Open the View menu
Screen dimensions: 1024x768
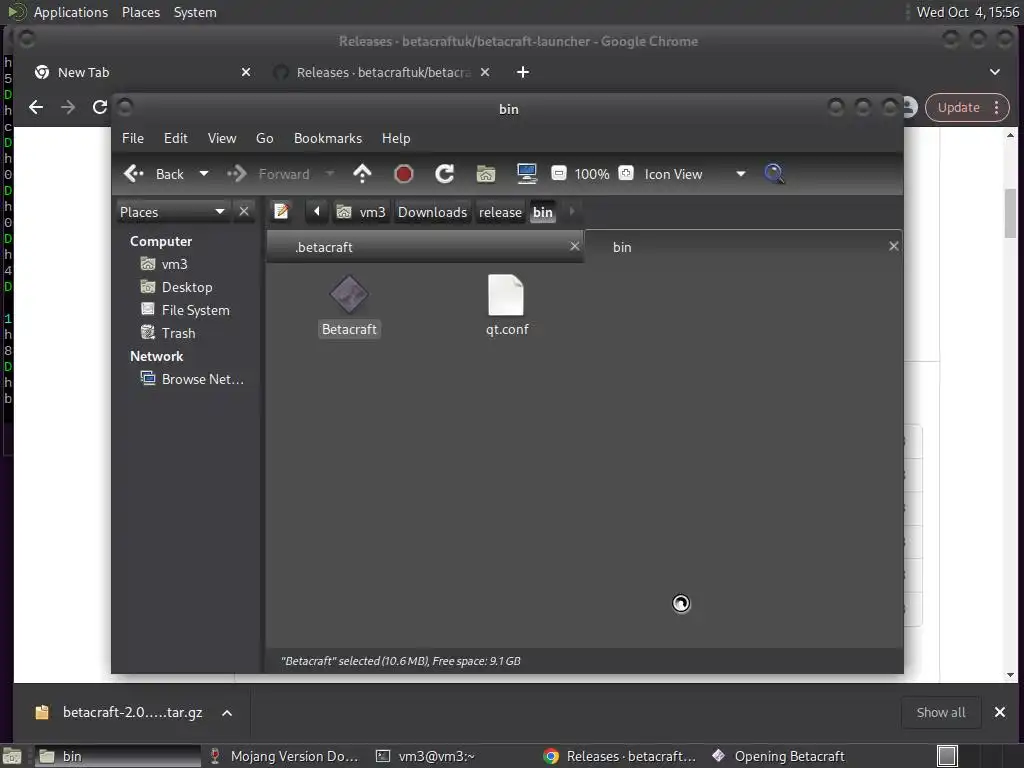tap(222, 138)
